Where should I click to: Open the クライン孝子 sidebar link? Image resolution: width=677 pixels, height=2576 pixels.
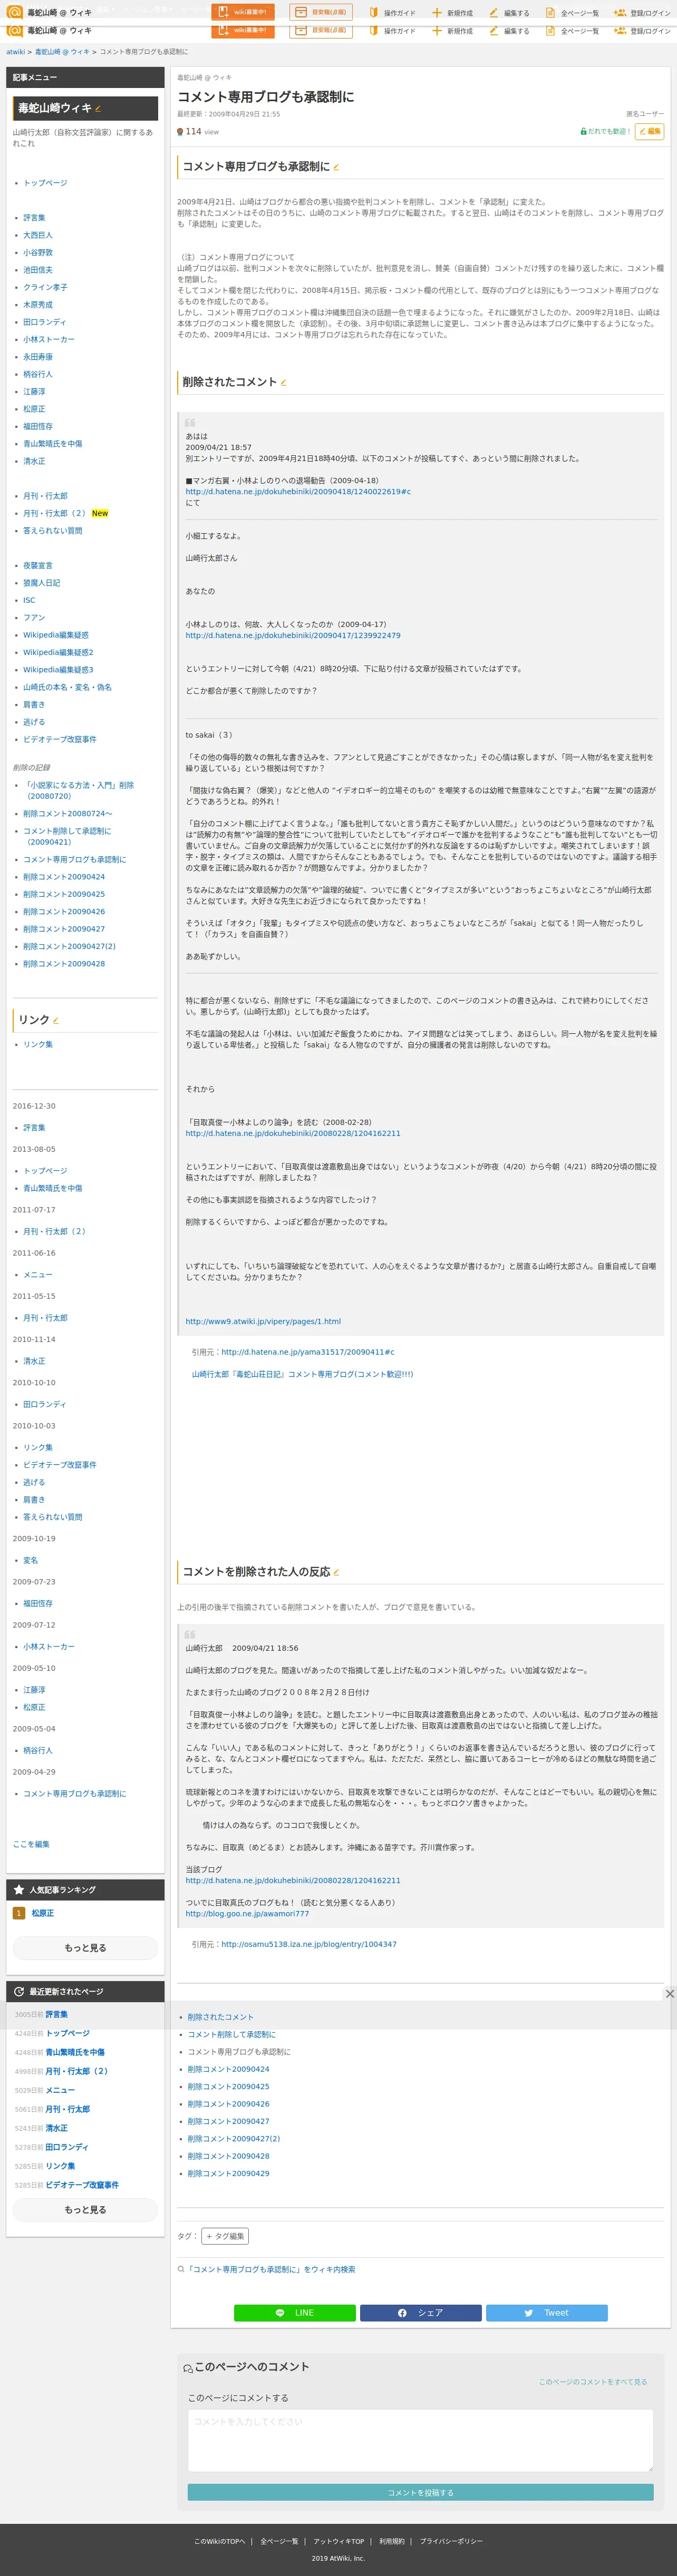[x=45, y=287]
